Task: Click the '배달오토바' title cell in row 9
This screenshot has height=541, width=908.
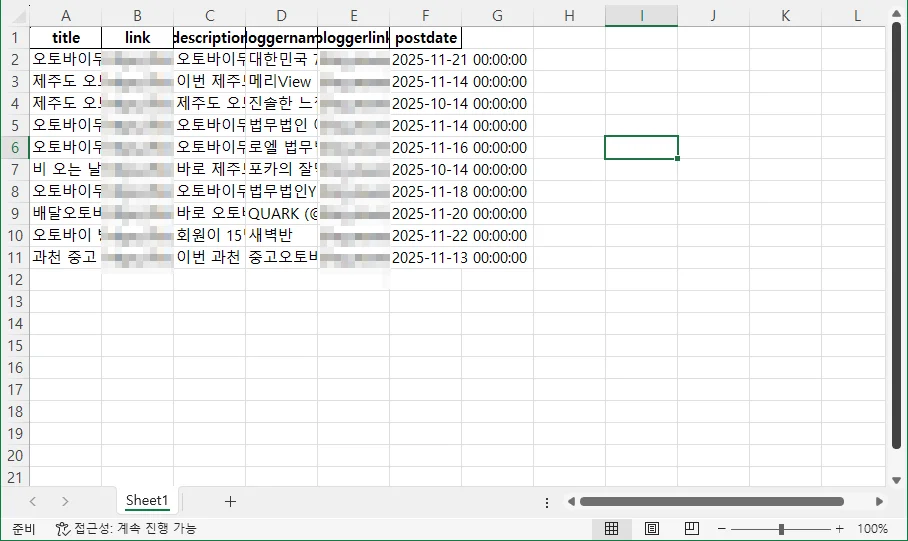Action: 65,214
